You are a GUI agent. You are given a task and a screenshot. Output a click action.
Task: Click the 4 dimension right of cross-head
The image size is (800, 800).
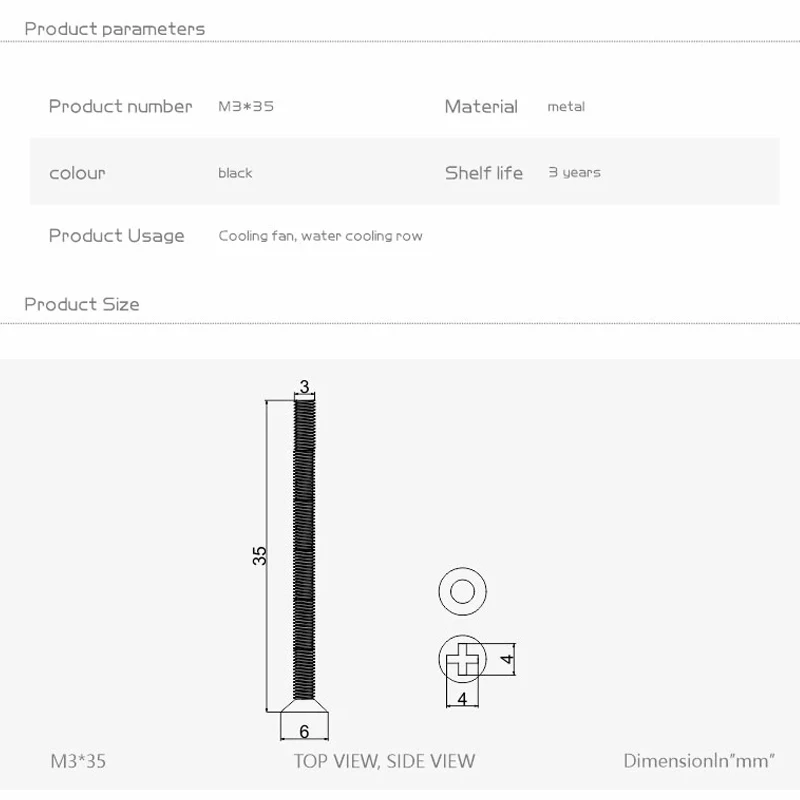click(x=507, y=659)
